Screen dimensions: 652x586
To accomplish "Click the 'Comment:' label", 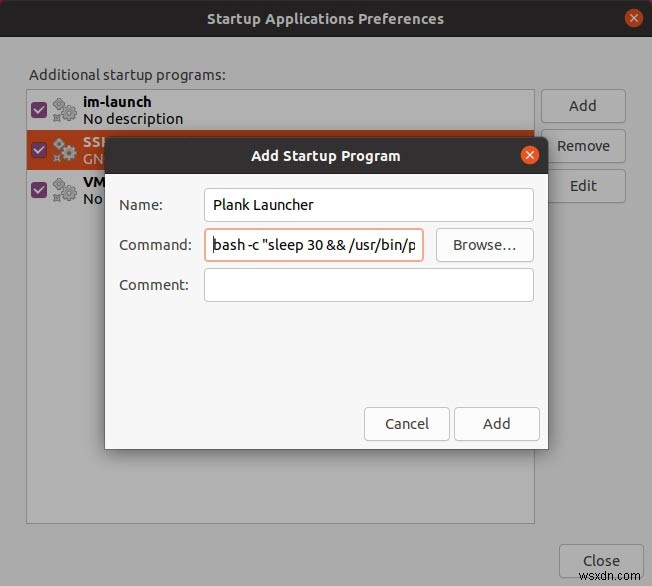I will (154, 285).
